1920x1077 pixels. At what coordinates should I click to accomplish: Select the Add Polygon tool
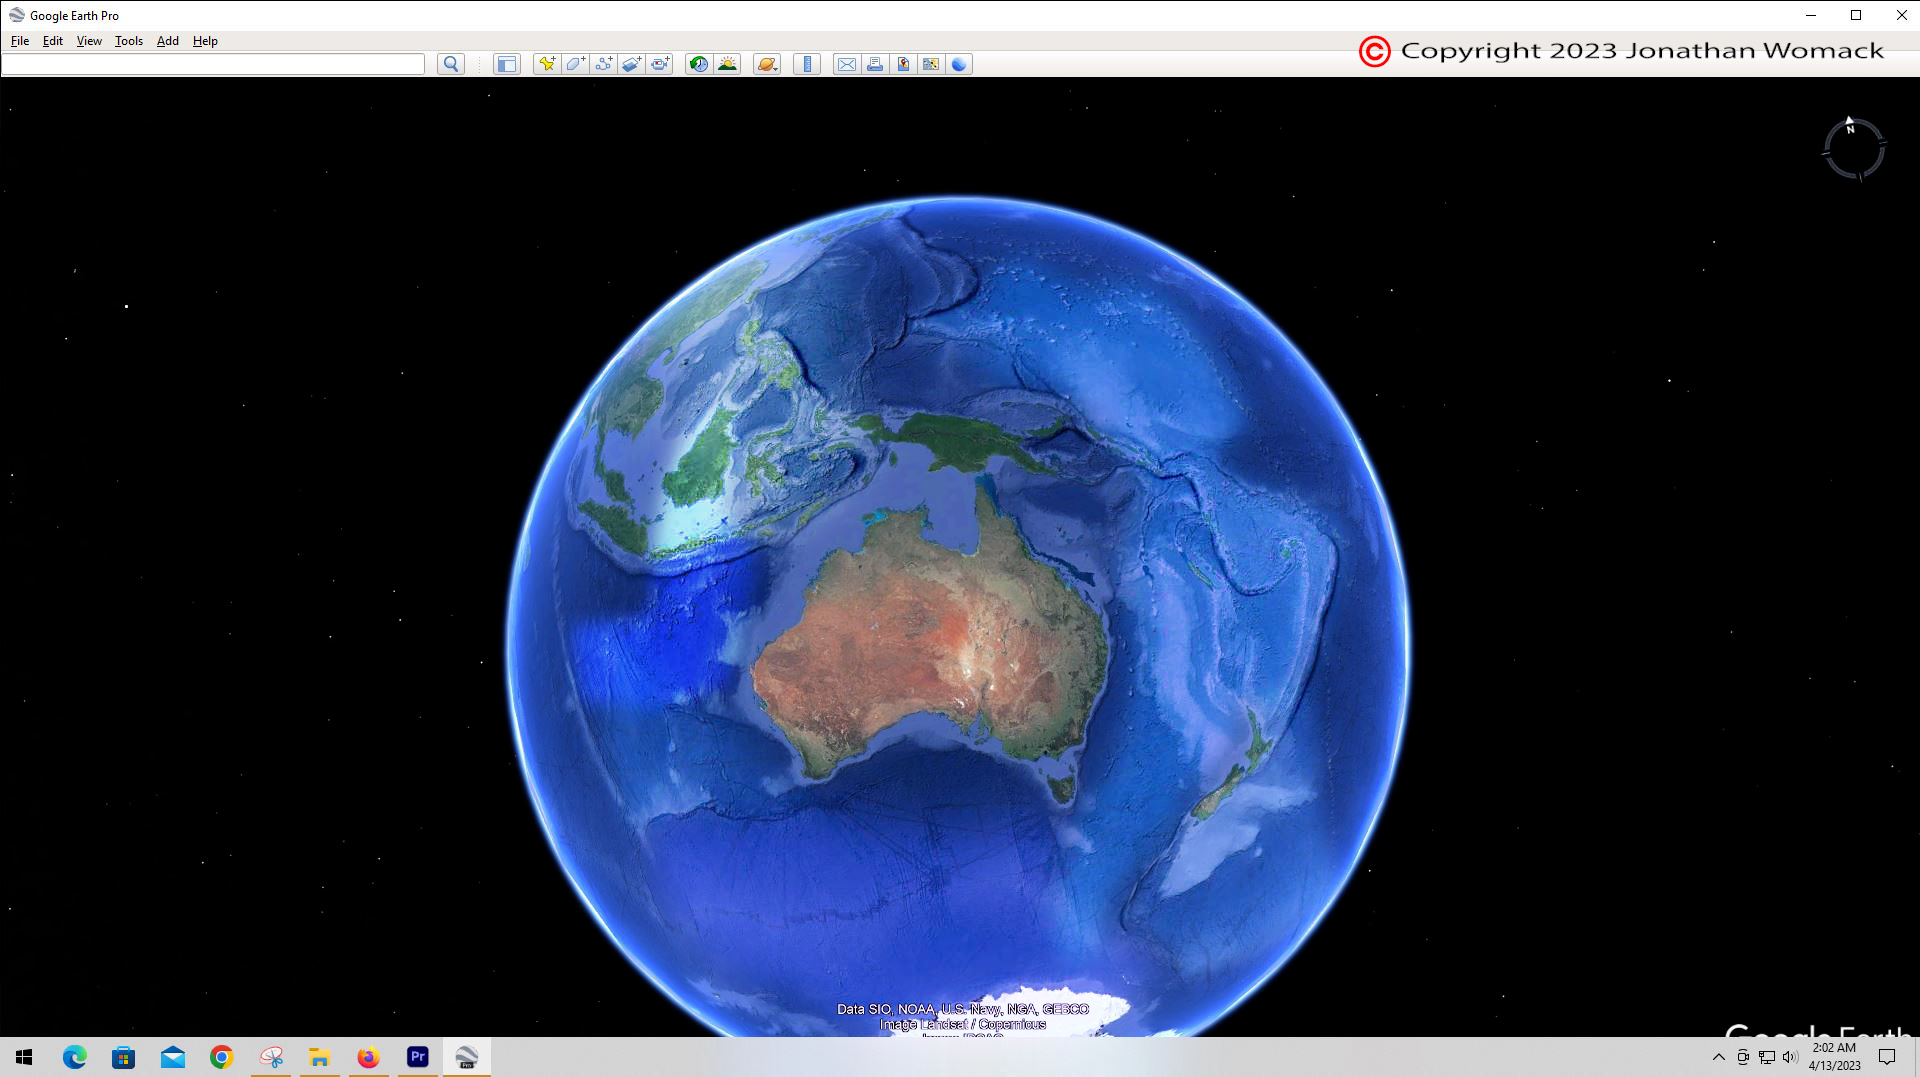(x=575, y=64)
